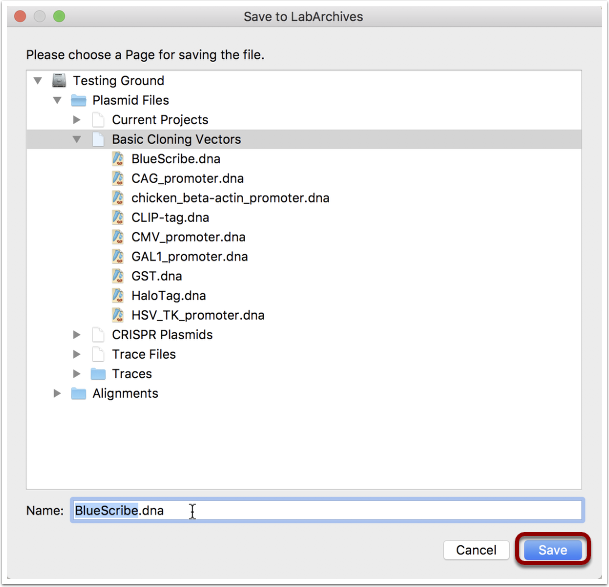Select the CLIP-tag.dna filename

click(x=170, y=217)
